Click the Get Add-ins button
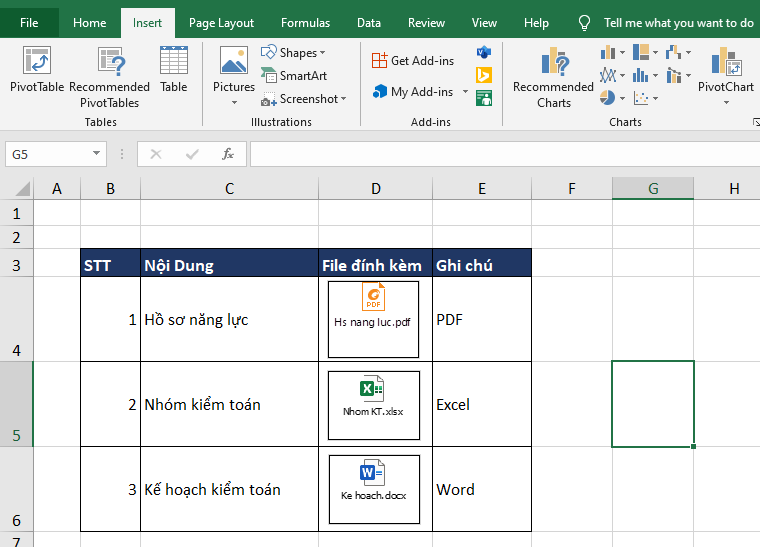Viewport: 760px width, 547px height. [x=413, y=60]
